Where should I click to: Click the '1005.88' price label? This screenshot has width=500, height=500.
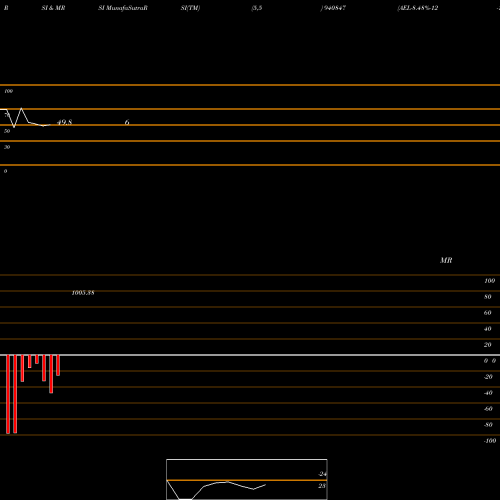(83, 293)
